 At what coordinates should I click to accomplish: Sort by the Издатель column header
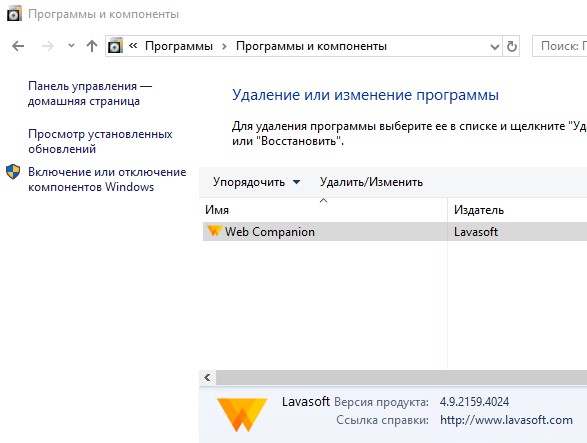click(518, 210)
